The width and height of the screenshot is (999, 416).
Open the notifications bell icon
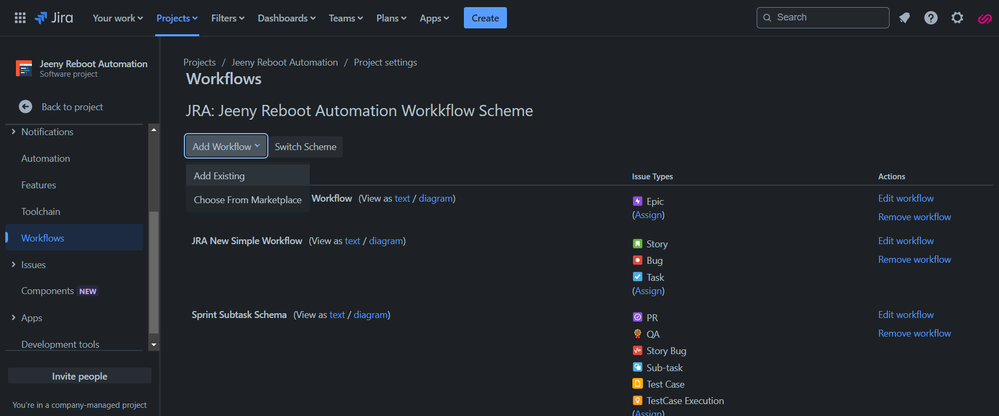(904, 18)
